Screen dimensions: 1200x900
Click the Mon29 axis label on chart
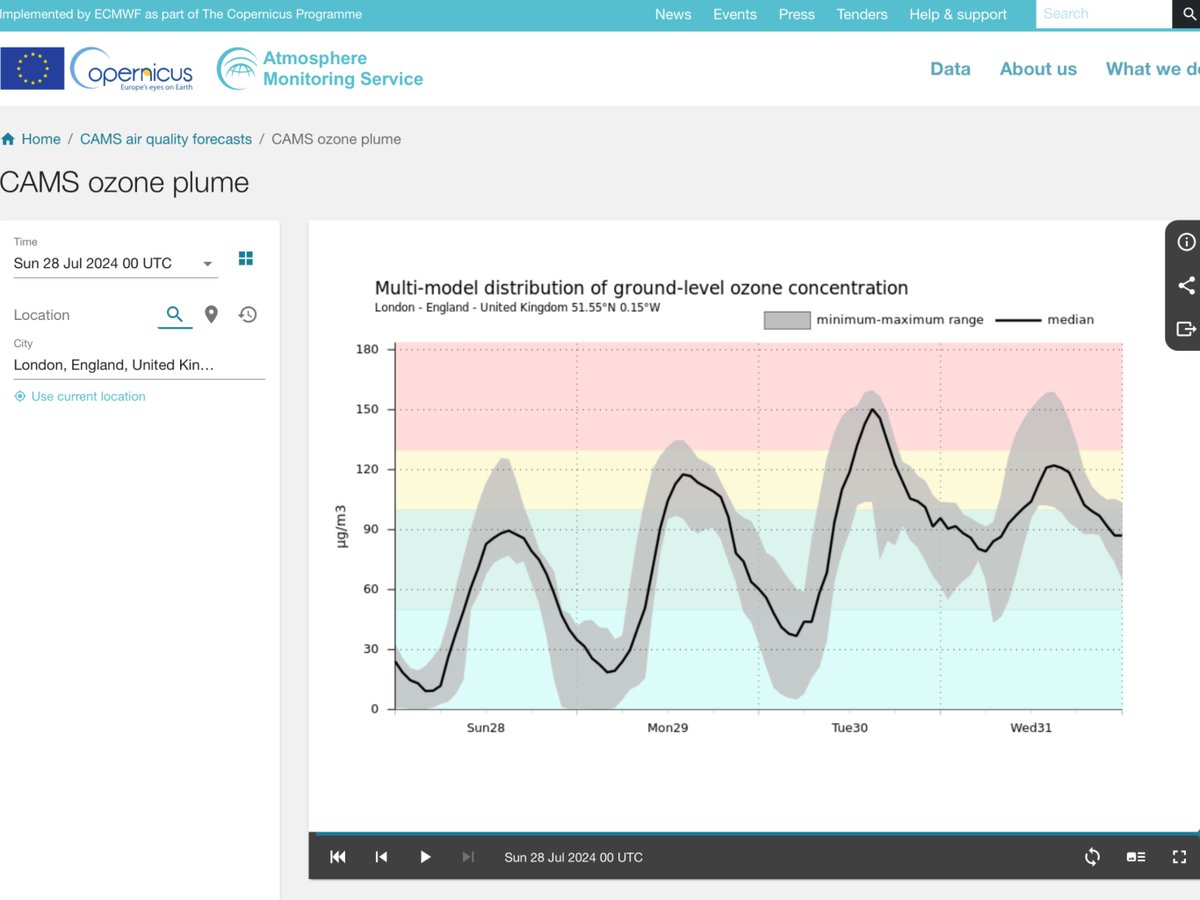(x=667, y=728)
